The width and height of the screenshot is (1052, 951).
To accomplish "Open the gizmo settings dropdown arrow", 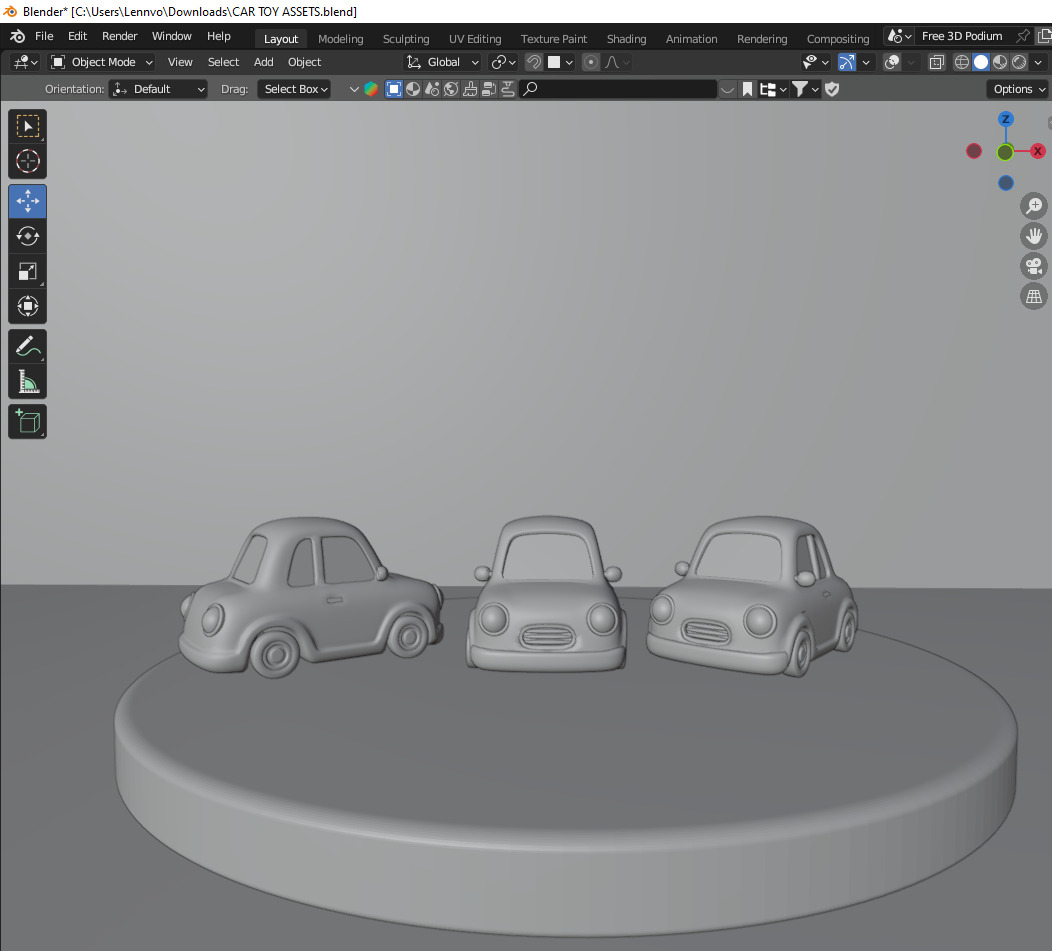I will coord(866,62).
